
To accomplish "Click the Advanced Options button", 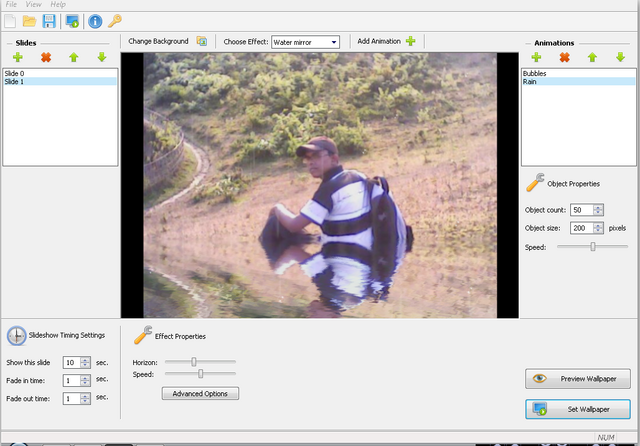I will point(200,394).
